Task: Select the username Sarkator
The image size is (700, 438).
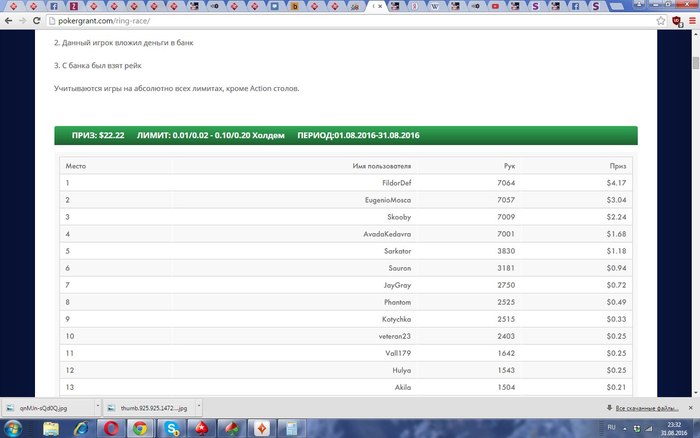Action: point(397,251)
